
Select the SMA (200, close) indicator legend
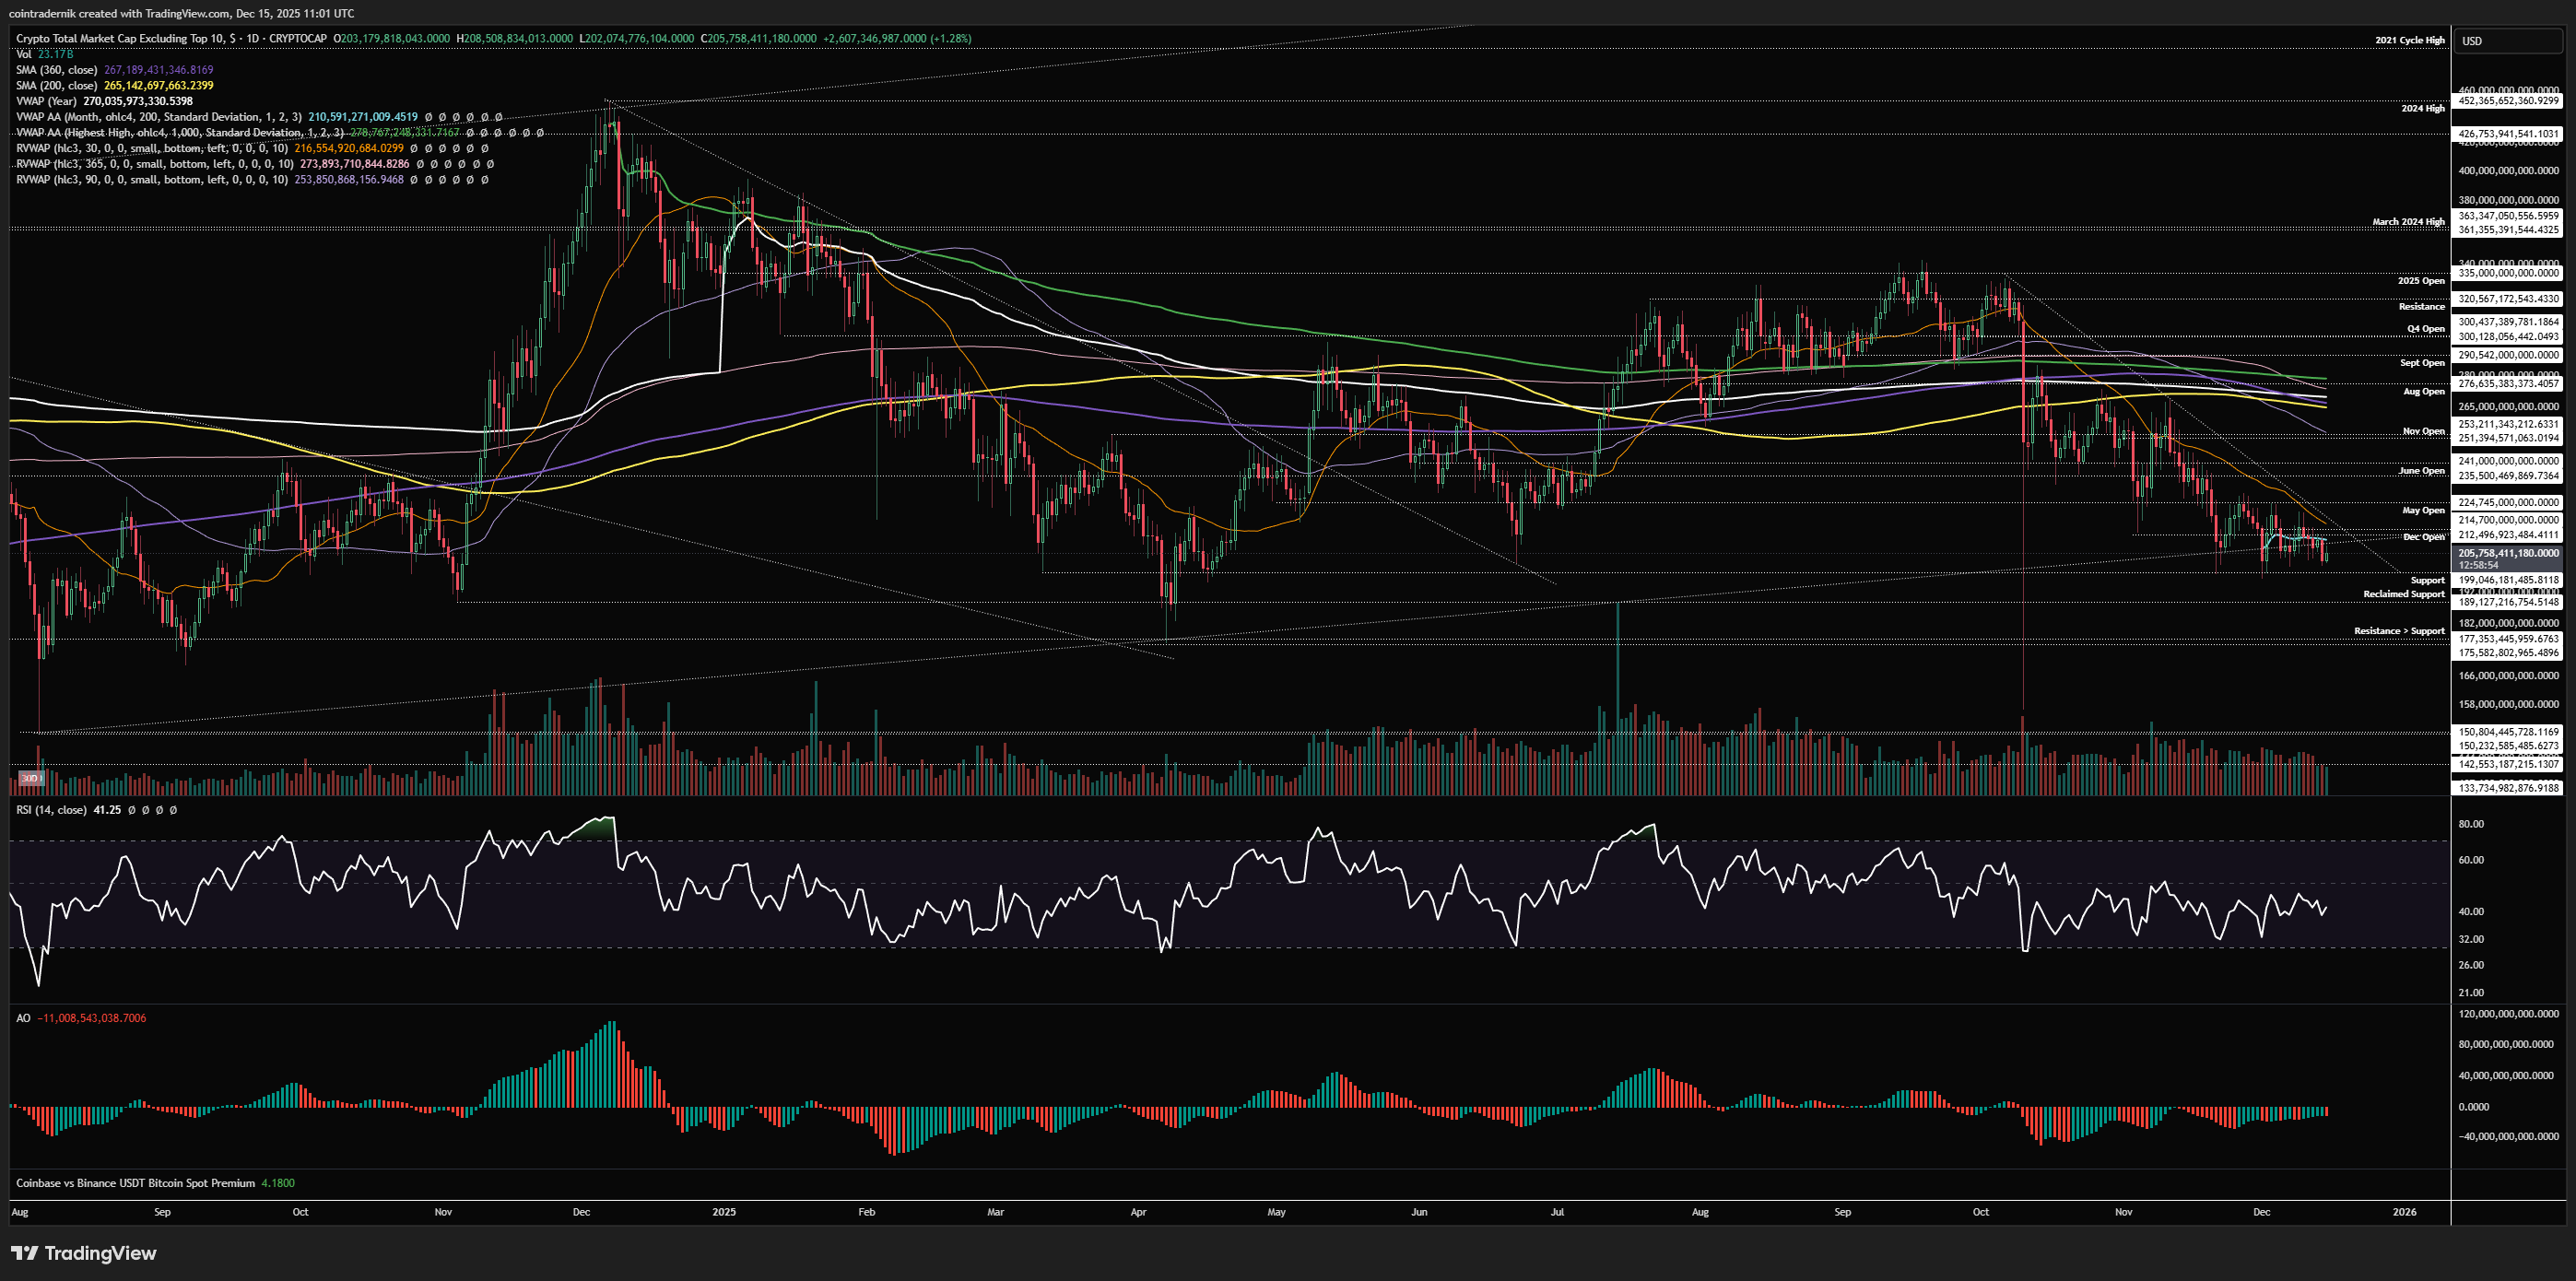57,86
